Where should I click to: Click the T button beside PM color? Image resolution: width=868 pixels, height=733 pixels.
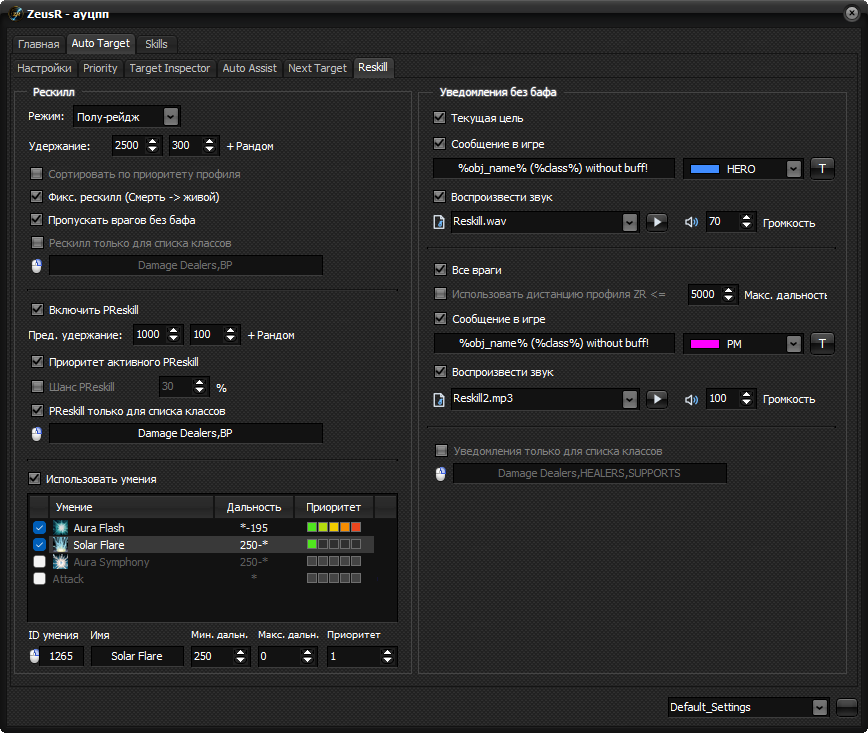pos(822,343)
